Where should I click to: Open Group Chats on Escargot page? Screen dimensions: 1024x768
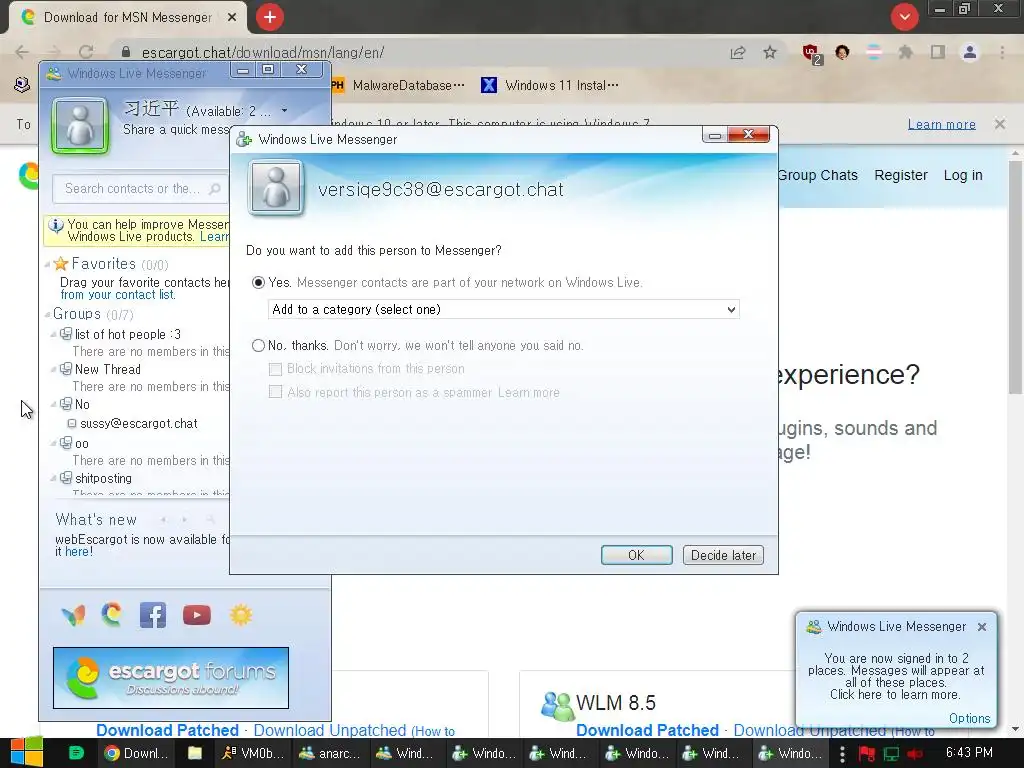[818, 175]
